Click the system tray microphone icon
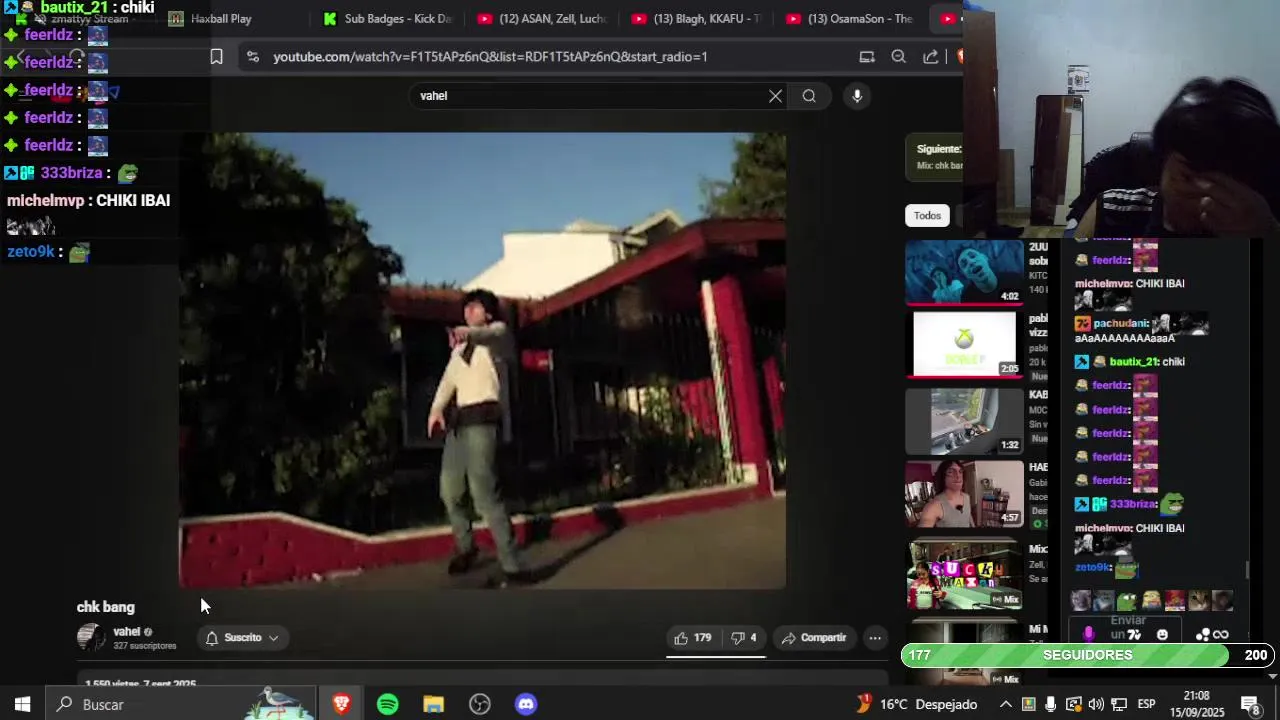 click(x=1050, y=704)
